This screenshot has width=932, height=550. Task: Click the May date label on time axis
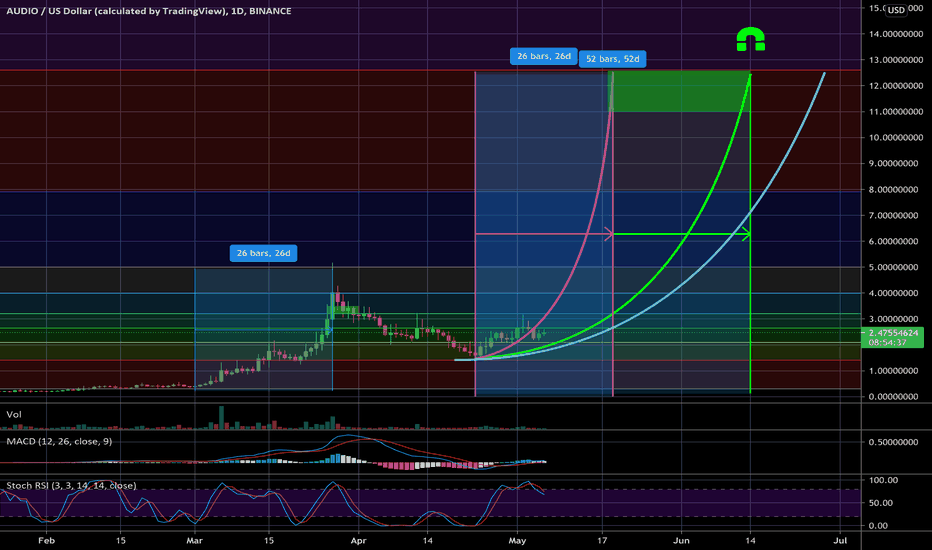[x=517, y=540]
